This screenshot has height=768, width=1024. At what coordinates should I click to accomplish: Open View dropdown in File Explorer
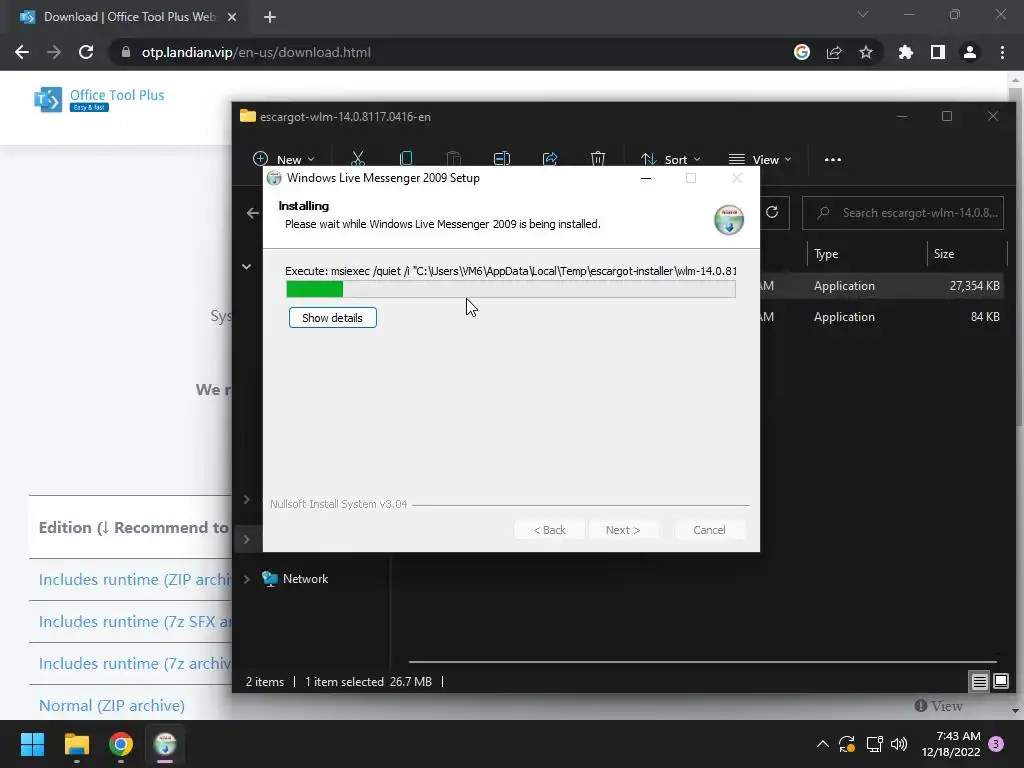coord(760,159)
